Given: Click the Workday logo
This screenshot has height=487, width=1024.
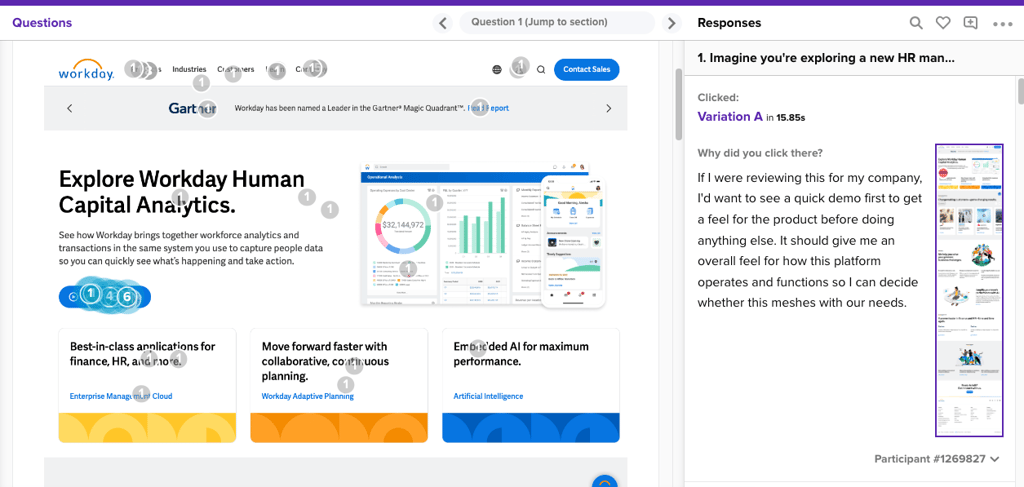Looking at the screenshot, I should click(x=86, y=69).
